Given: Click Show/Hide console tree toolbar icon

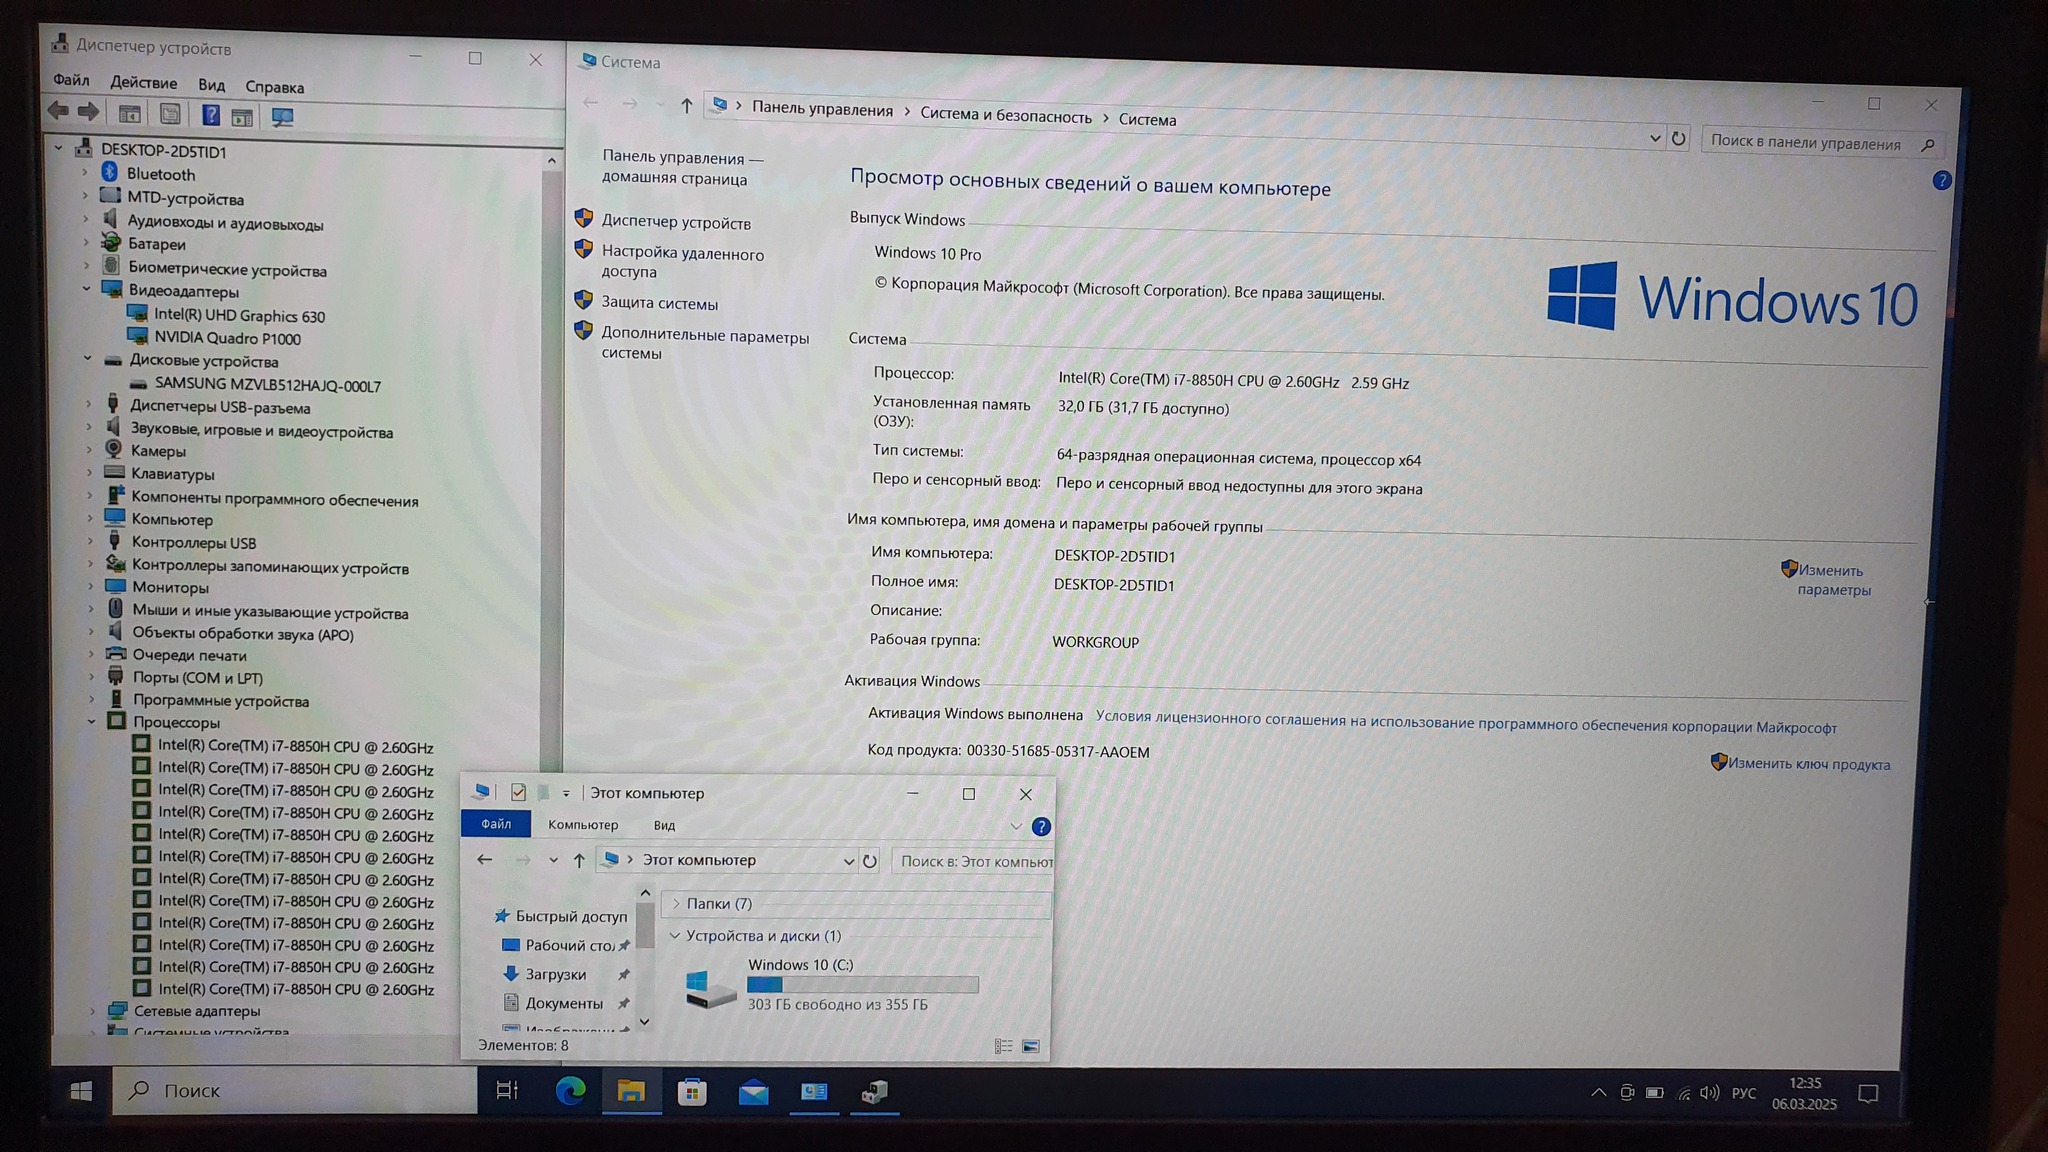Looking at the screenshot, I should click(x=129, y=114).
